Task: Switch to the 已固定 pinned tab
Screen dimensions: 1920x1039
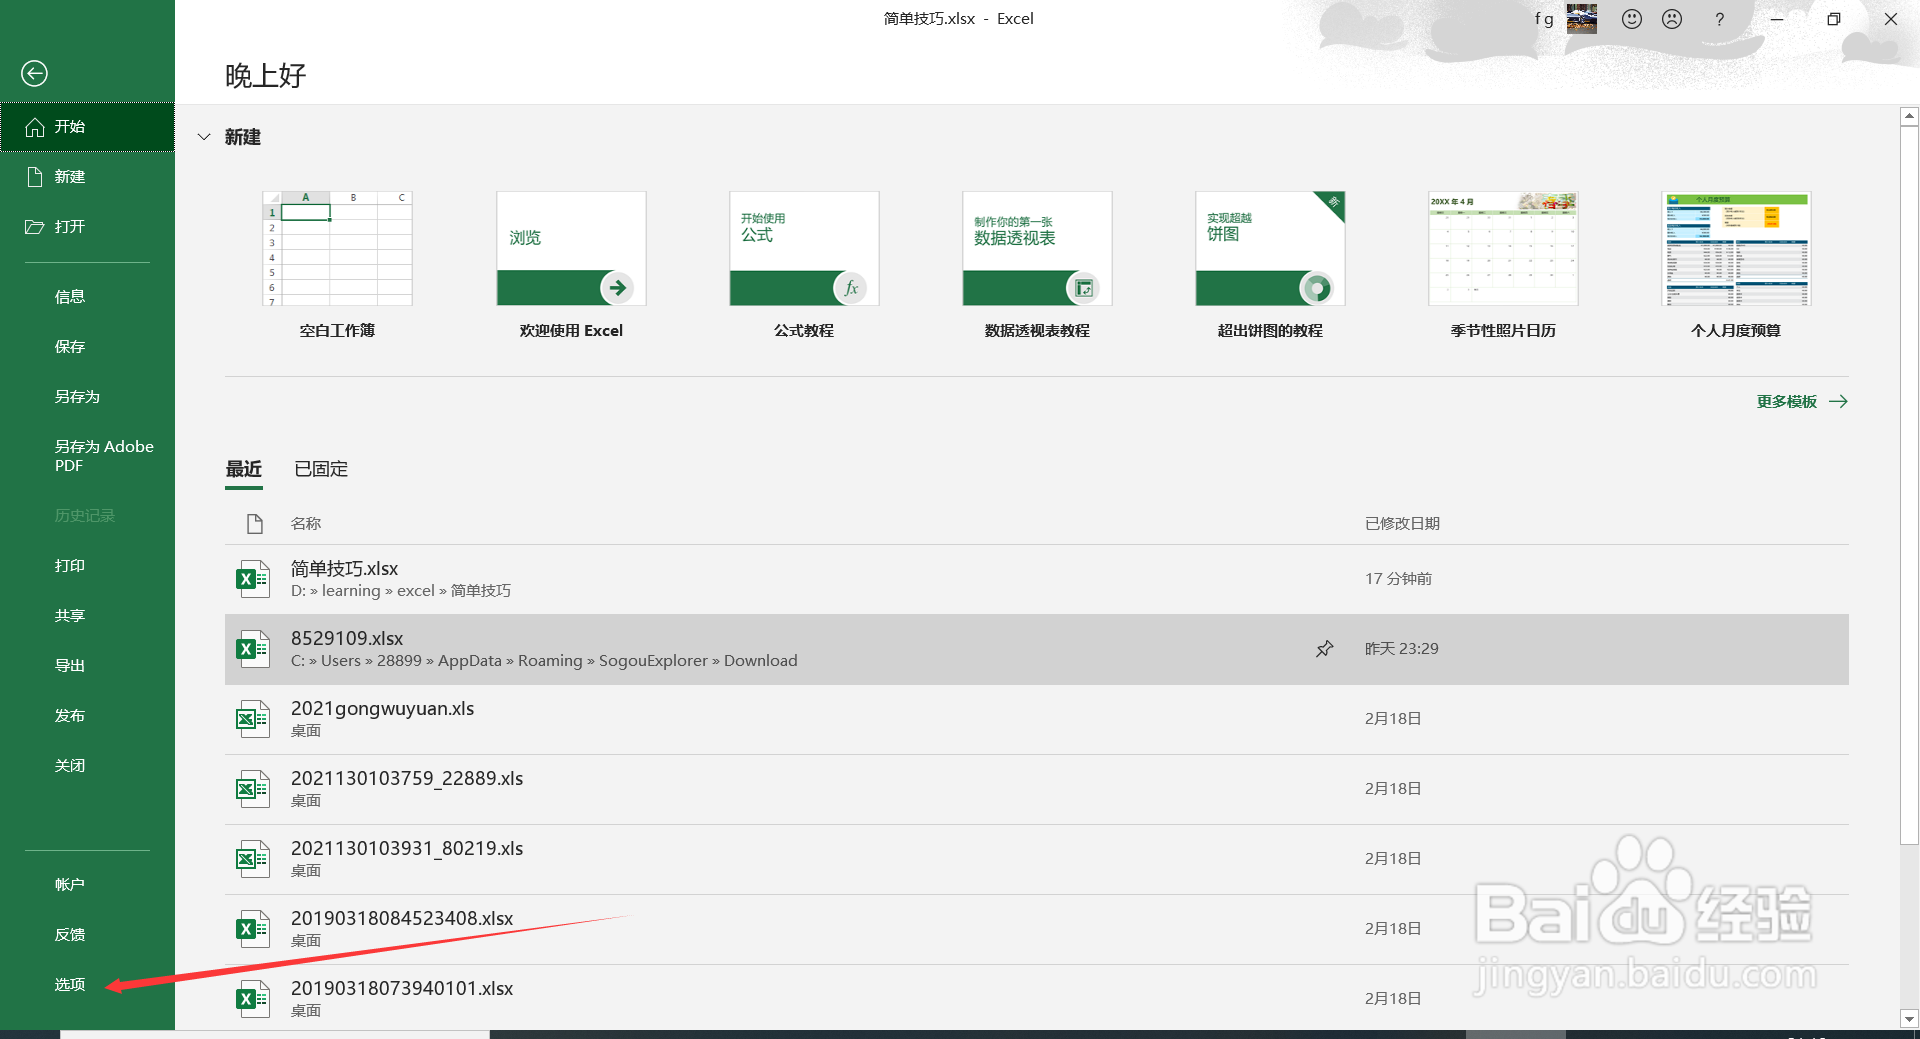Action: tap(321, 469)
